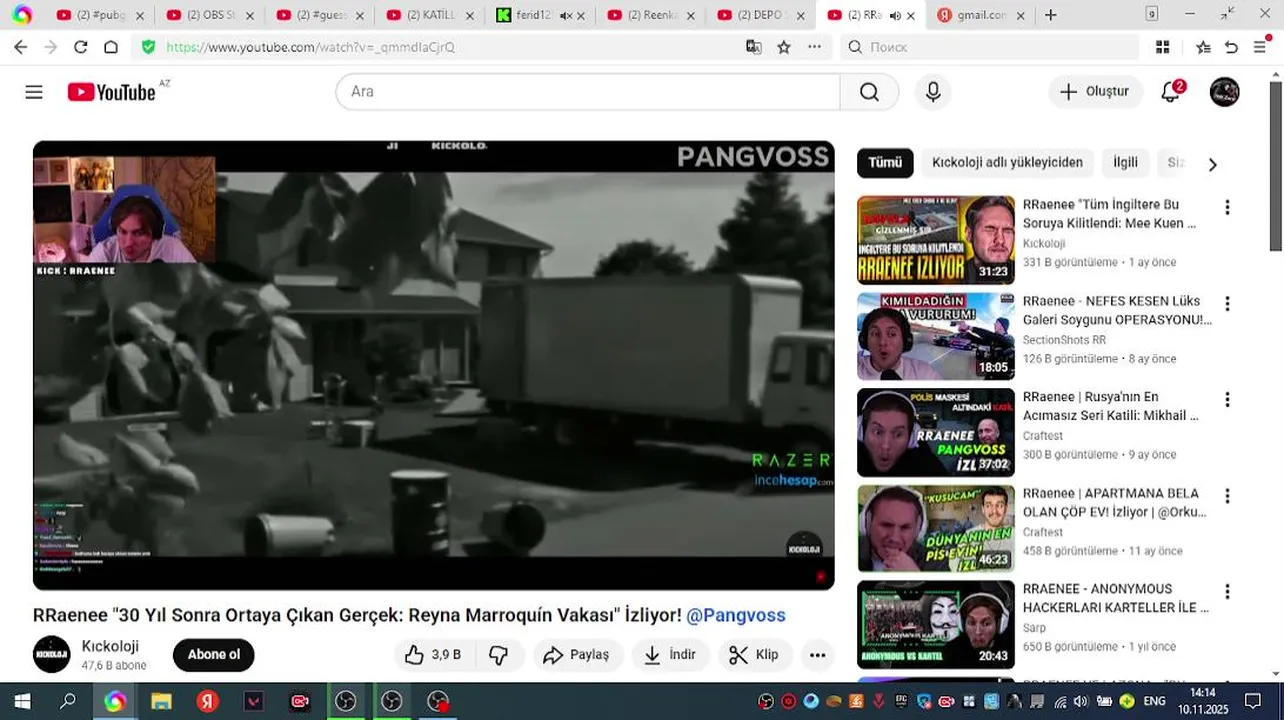Open options for the Tüm İngiltere video
The height and width of the screenshot is (720, 1284).
pyautogui.click(x=1227, y=208)
